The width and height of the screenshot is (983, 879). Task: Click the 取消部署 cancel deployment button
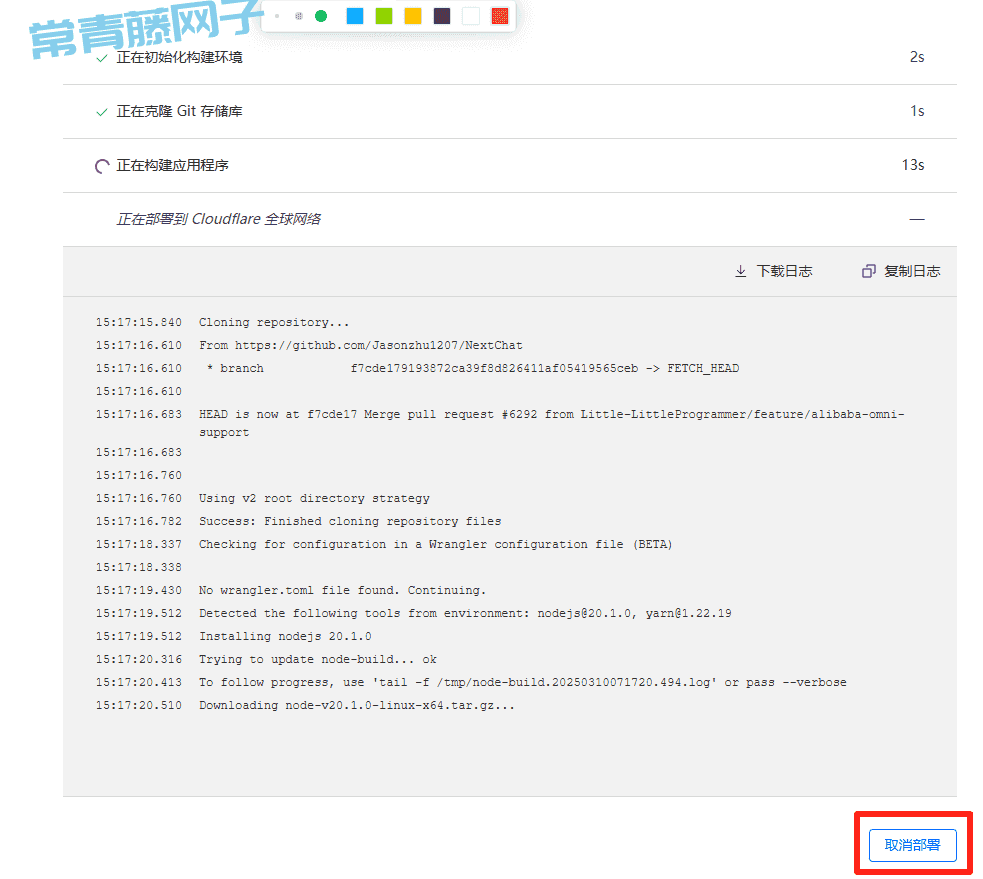912,845
